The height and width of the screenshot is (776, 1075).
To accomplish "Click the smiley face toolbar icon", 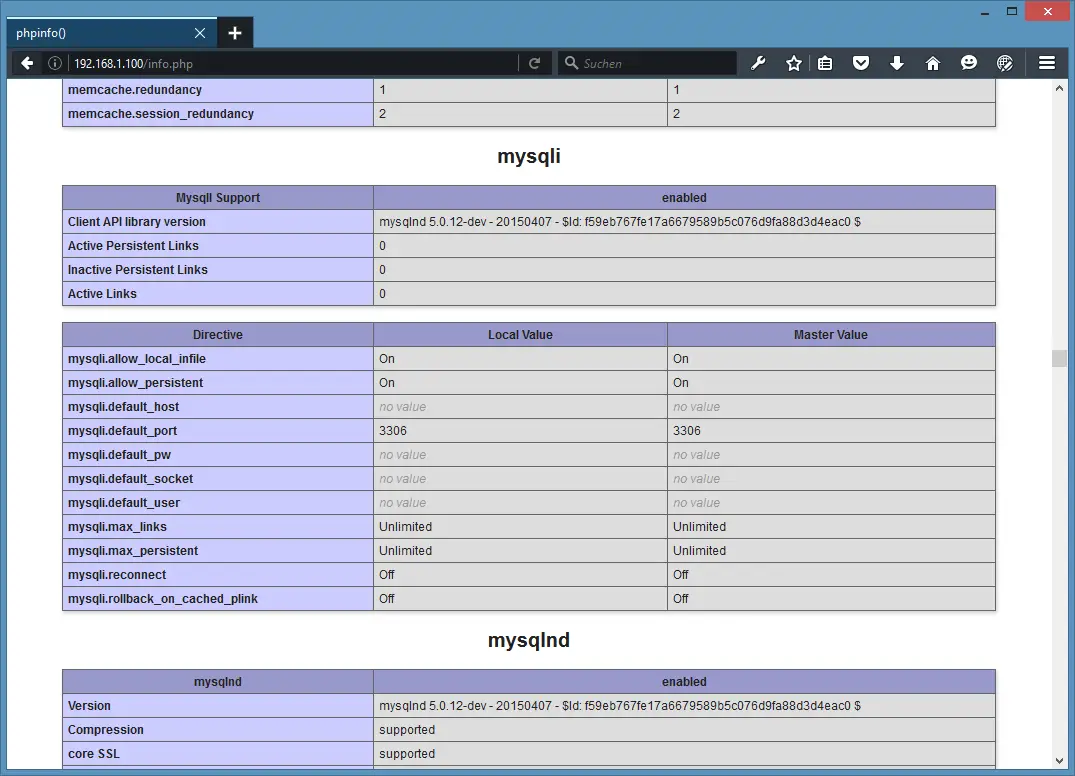I will point(969,63).
